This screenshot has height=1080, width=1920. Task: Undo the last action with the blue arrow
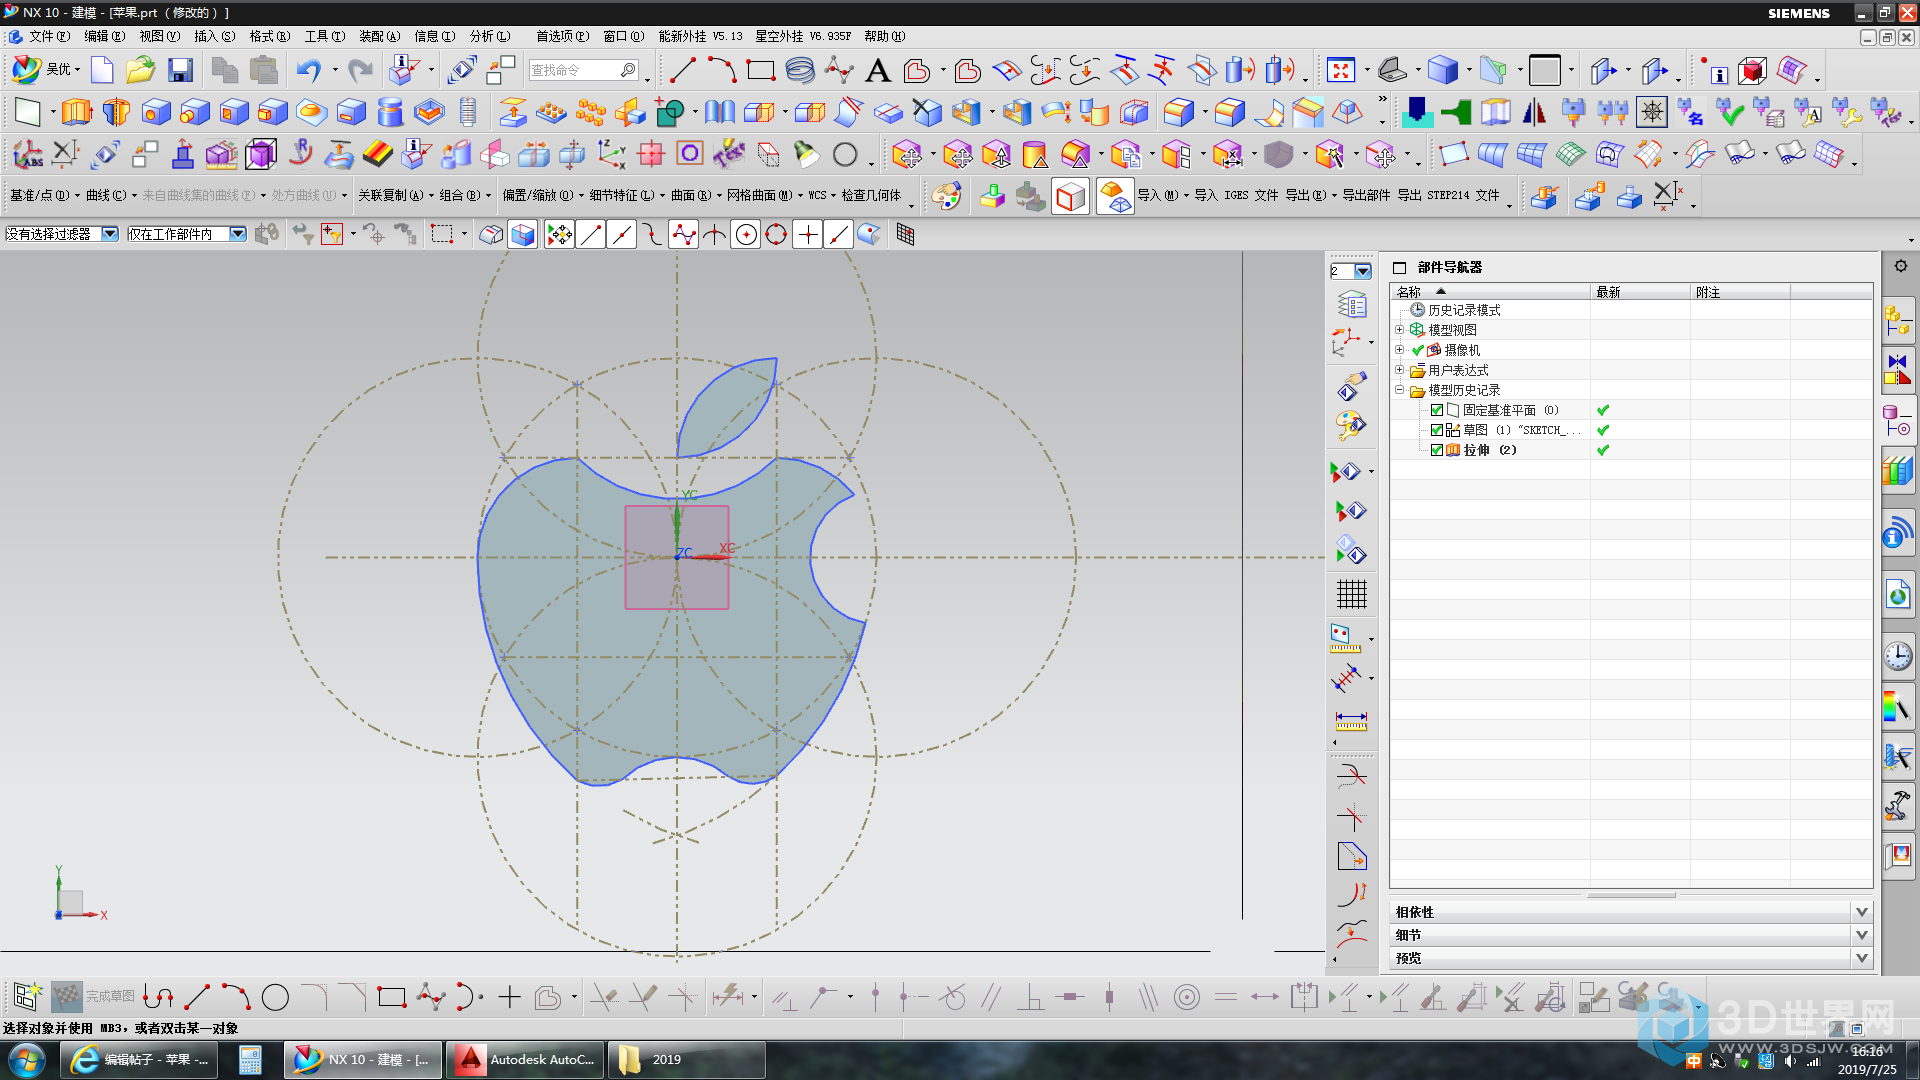click(308, 70)
